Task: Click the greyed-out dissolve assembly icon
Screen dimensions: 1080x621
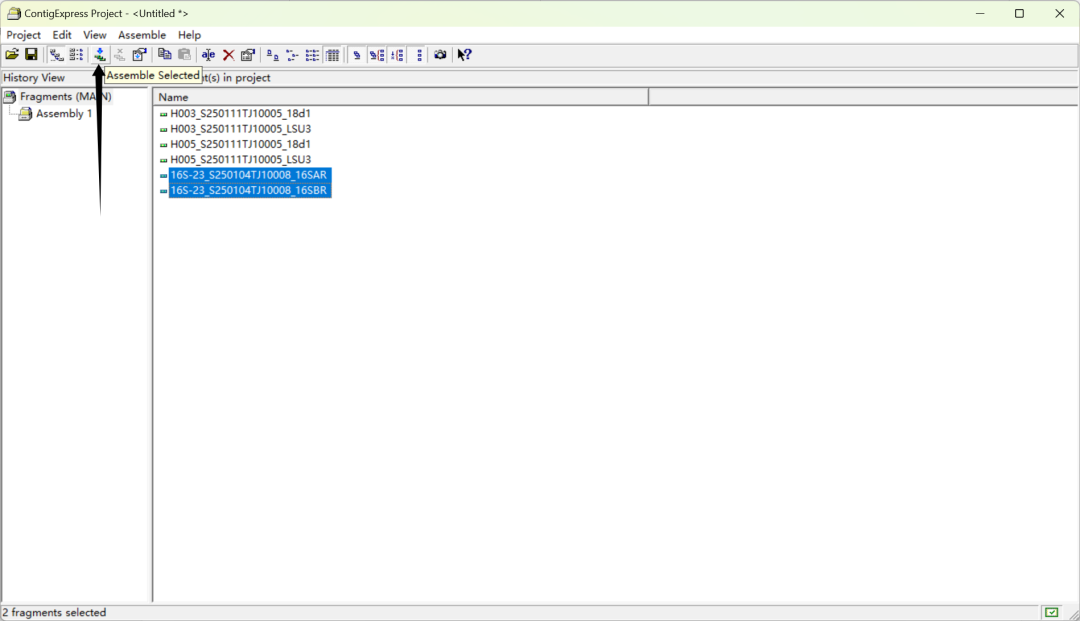Action: 119,54
